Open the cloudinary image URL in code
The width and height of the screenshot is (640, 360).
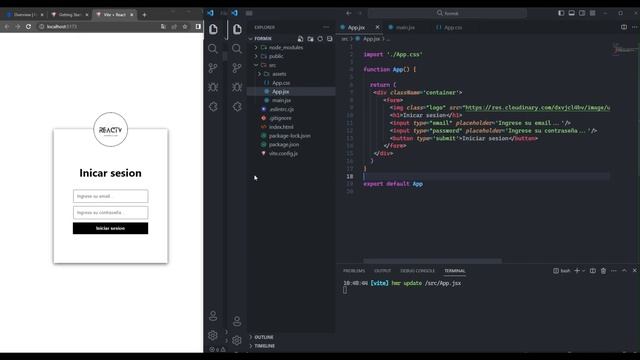(537, 108)
